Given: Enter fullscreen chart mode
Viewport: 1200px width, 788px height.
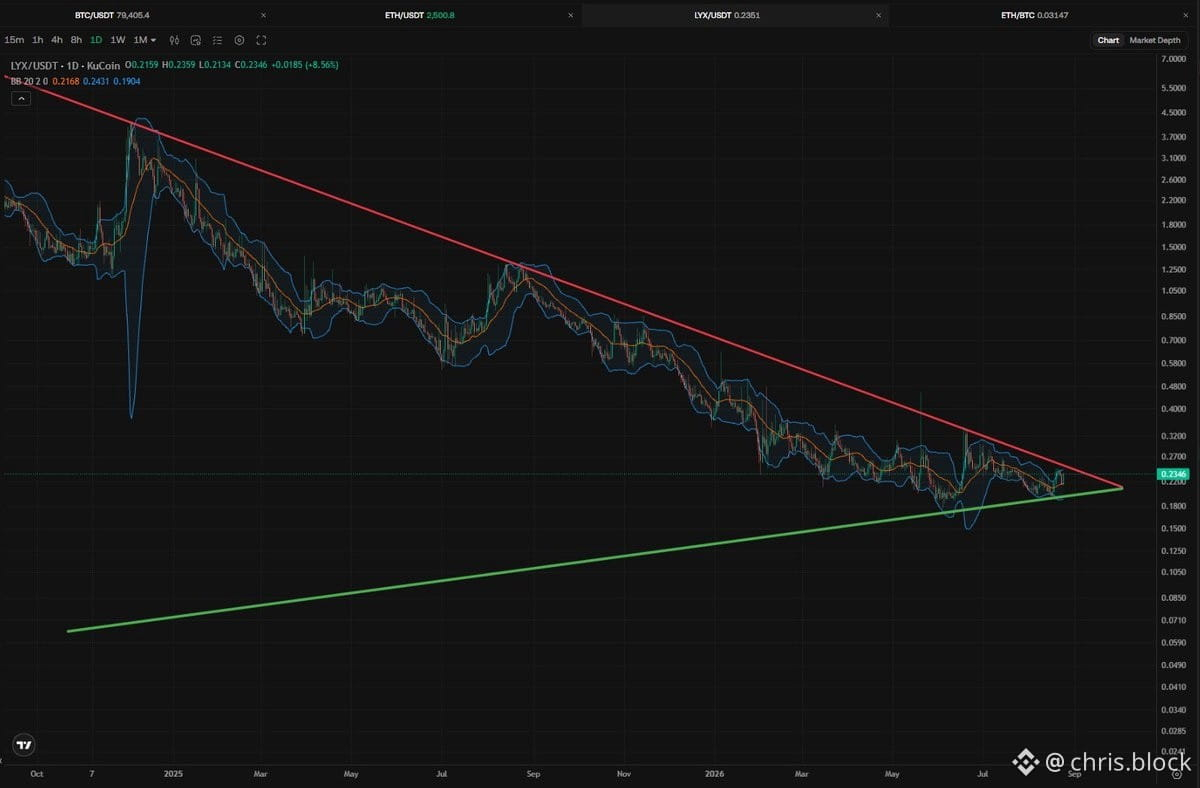Looking at the screenshot, I should [261, 40].
